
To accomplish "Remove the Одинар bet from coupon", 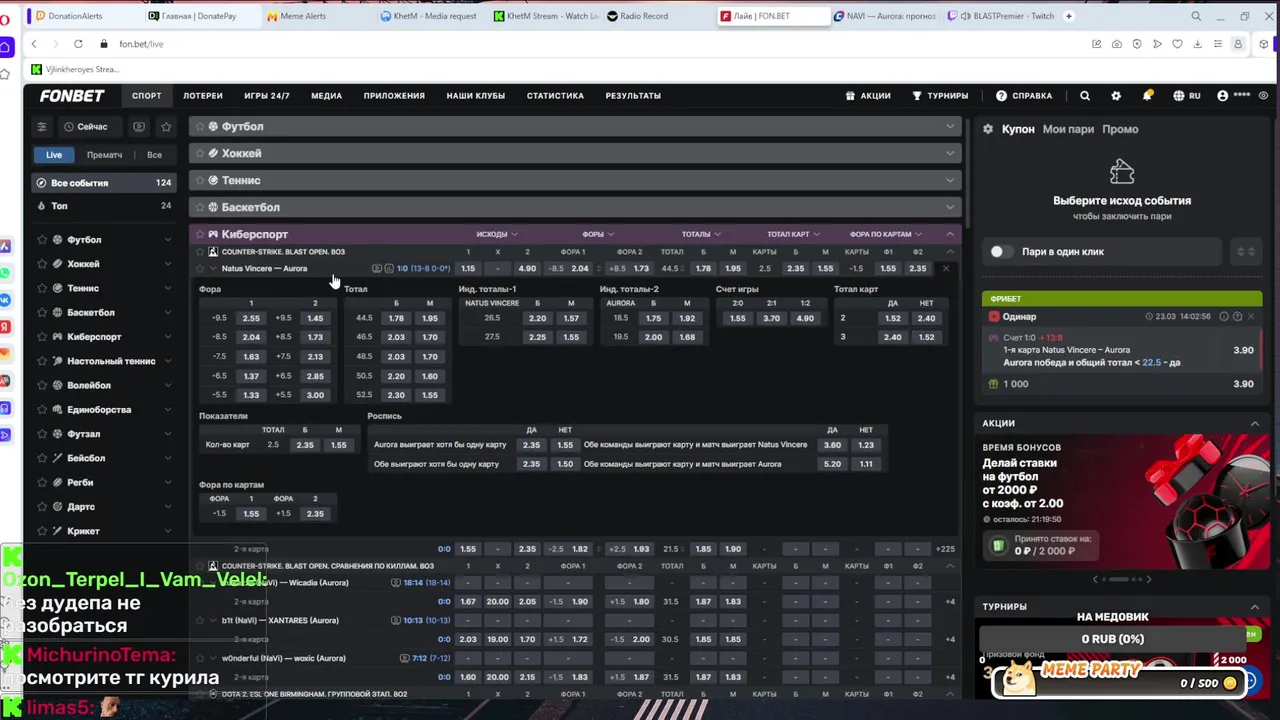I will coord(1250,316).
